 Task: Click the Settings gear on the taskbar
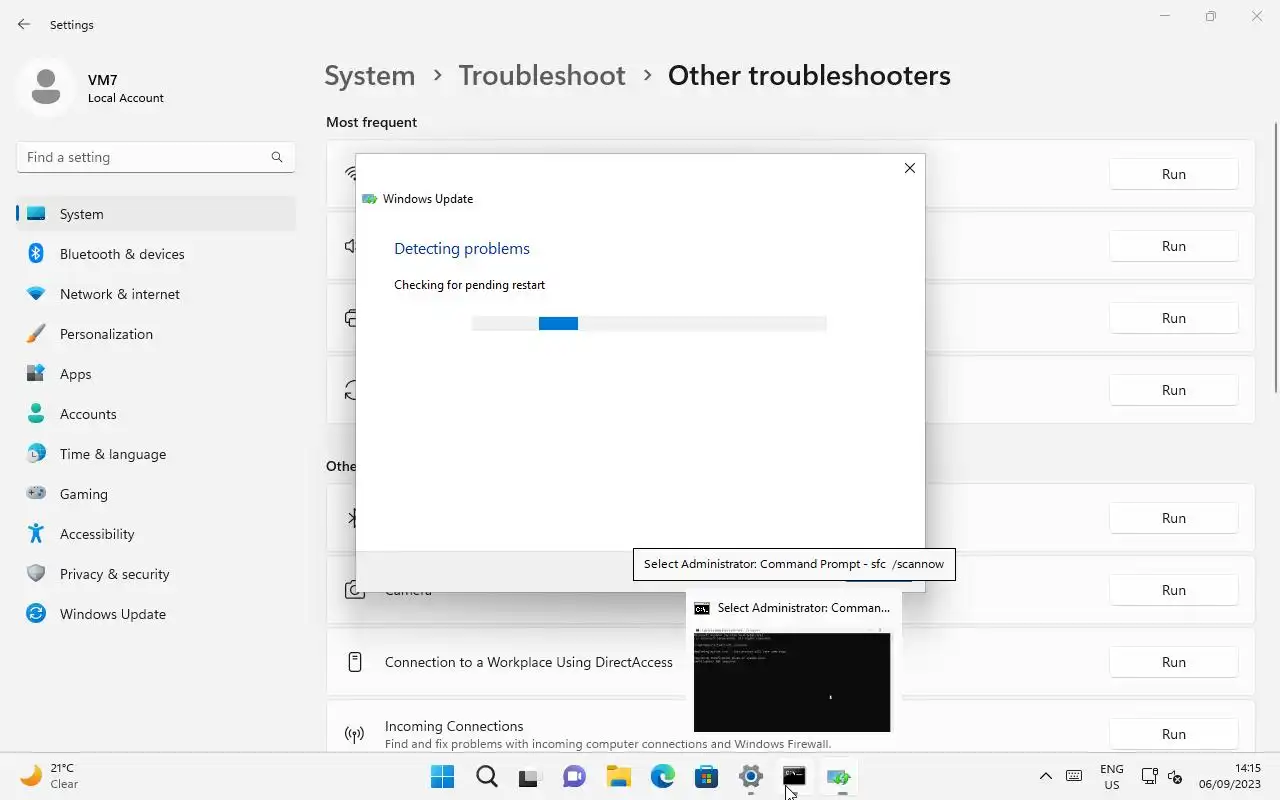tap(750, 776)
